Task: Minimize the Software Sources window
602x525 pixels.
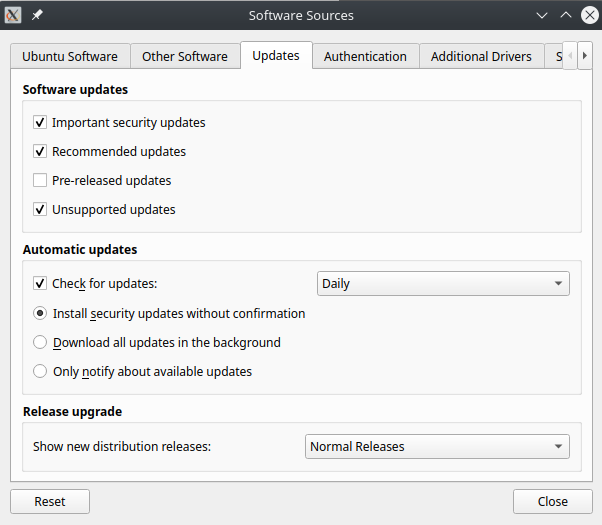Action: point(542,15)
